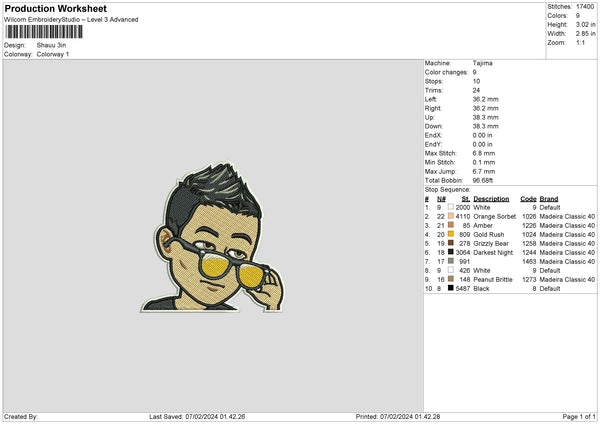This screenshot has height=424, width=600.
Task: Select the Peanut Brittle color swatch
Action: 451,279
